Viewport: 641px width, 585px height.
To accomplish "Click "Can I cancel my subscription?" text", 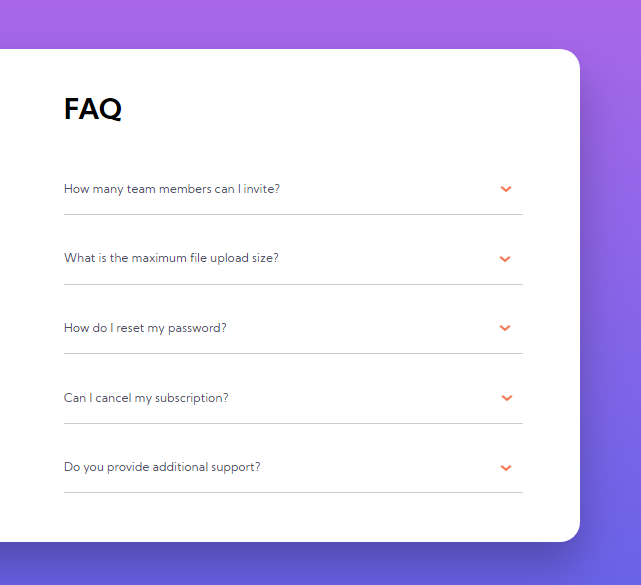I will pos(146,398).
